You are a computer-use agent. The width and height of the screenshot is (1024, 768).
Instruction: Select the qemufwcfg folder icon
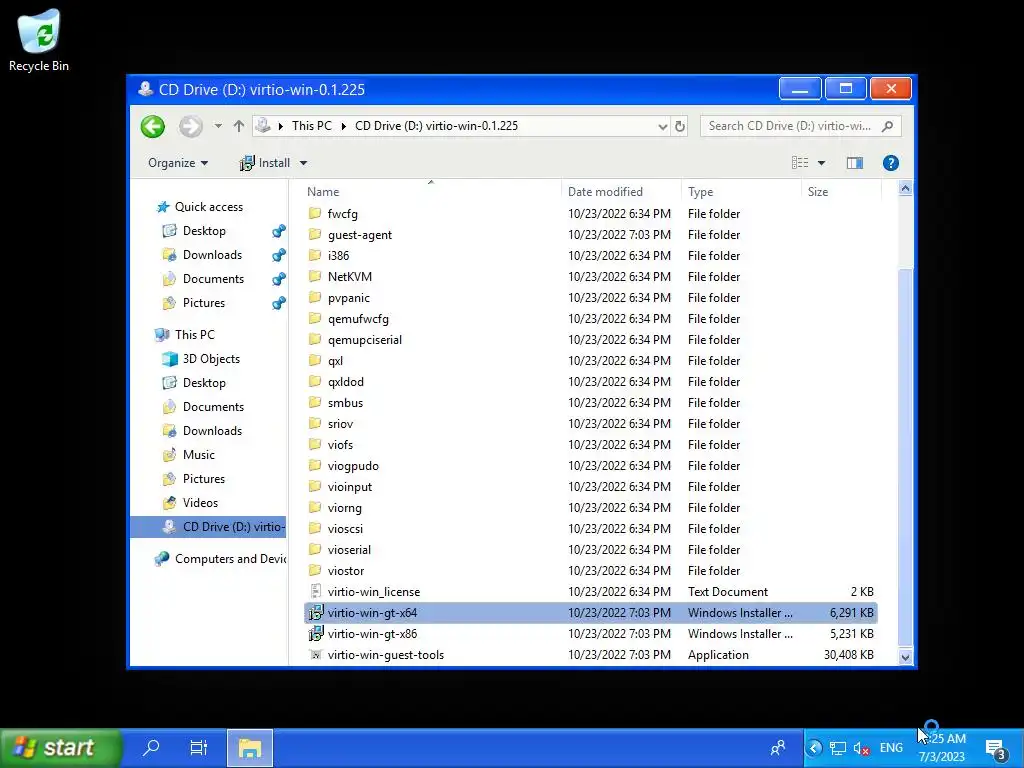pyautogui.click(x=315, y=319)
